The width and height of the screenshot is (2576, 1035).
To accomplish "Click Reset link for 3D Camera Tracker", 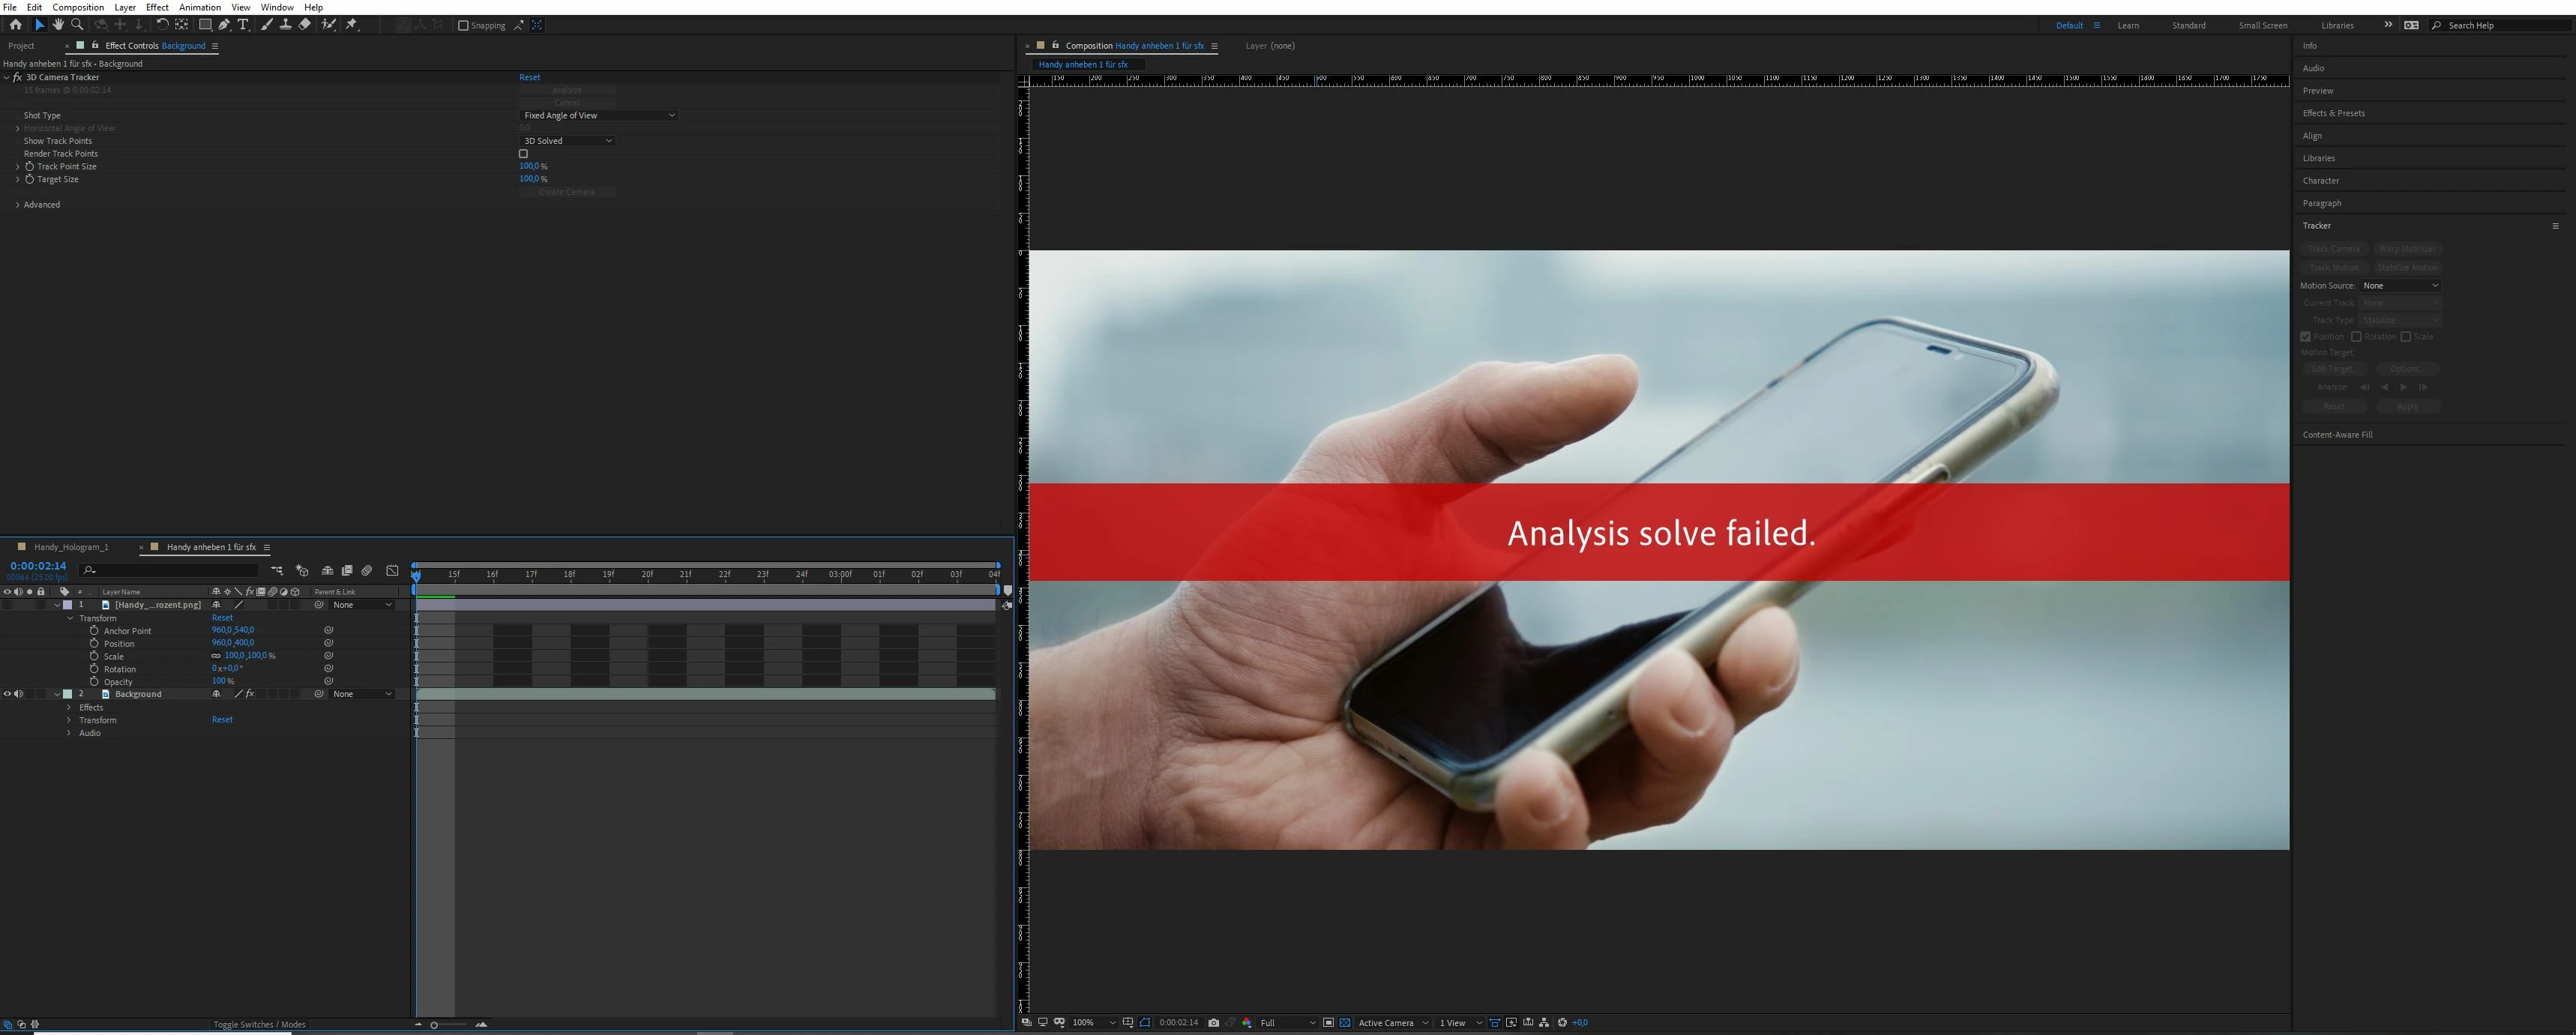I will pyautogui.click(x=529, y=77).
